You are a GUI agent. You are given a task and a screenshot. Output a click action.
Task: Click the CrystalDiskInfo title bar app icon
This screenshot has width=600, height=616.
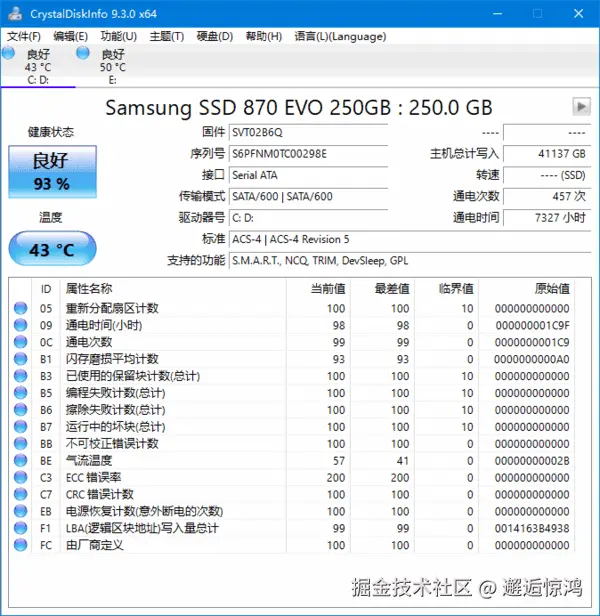16,13
